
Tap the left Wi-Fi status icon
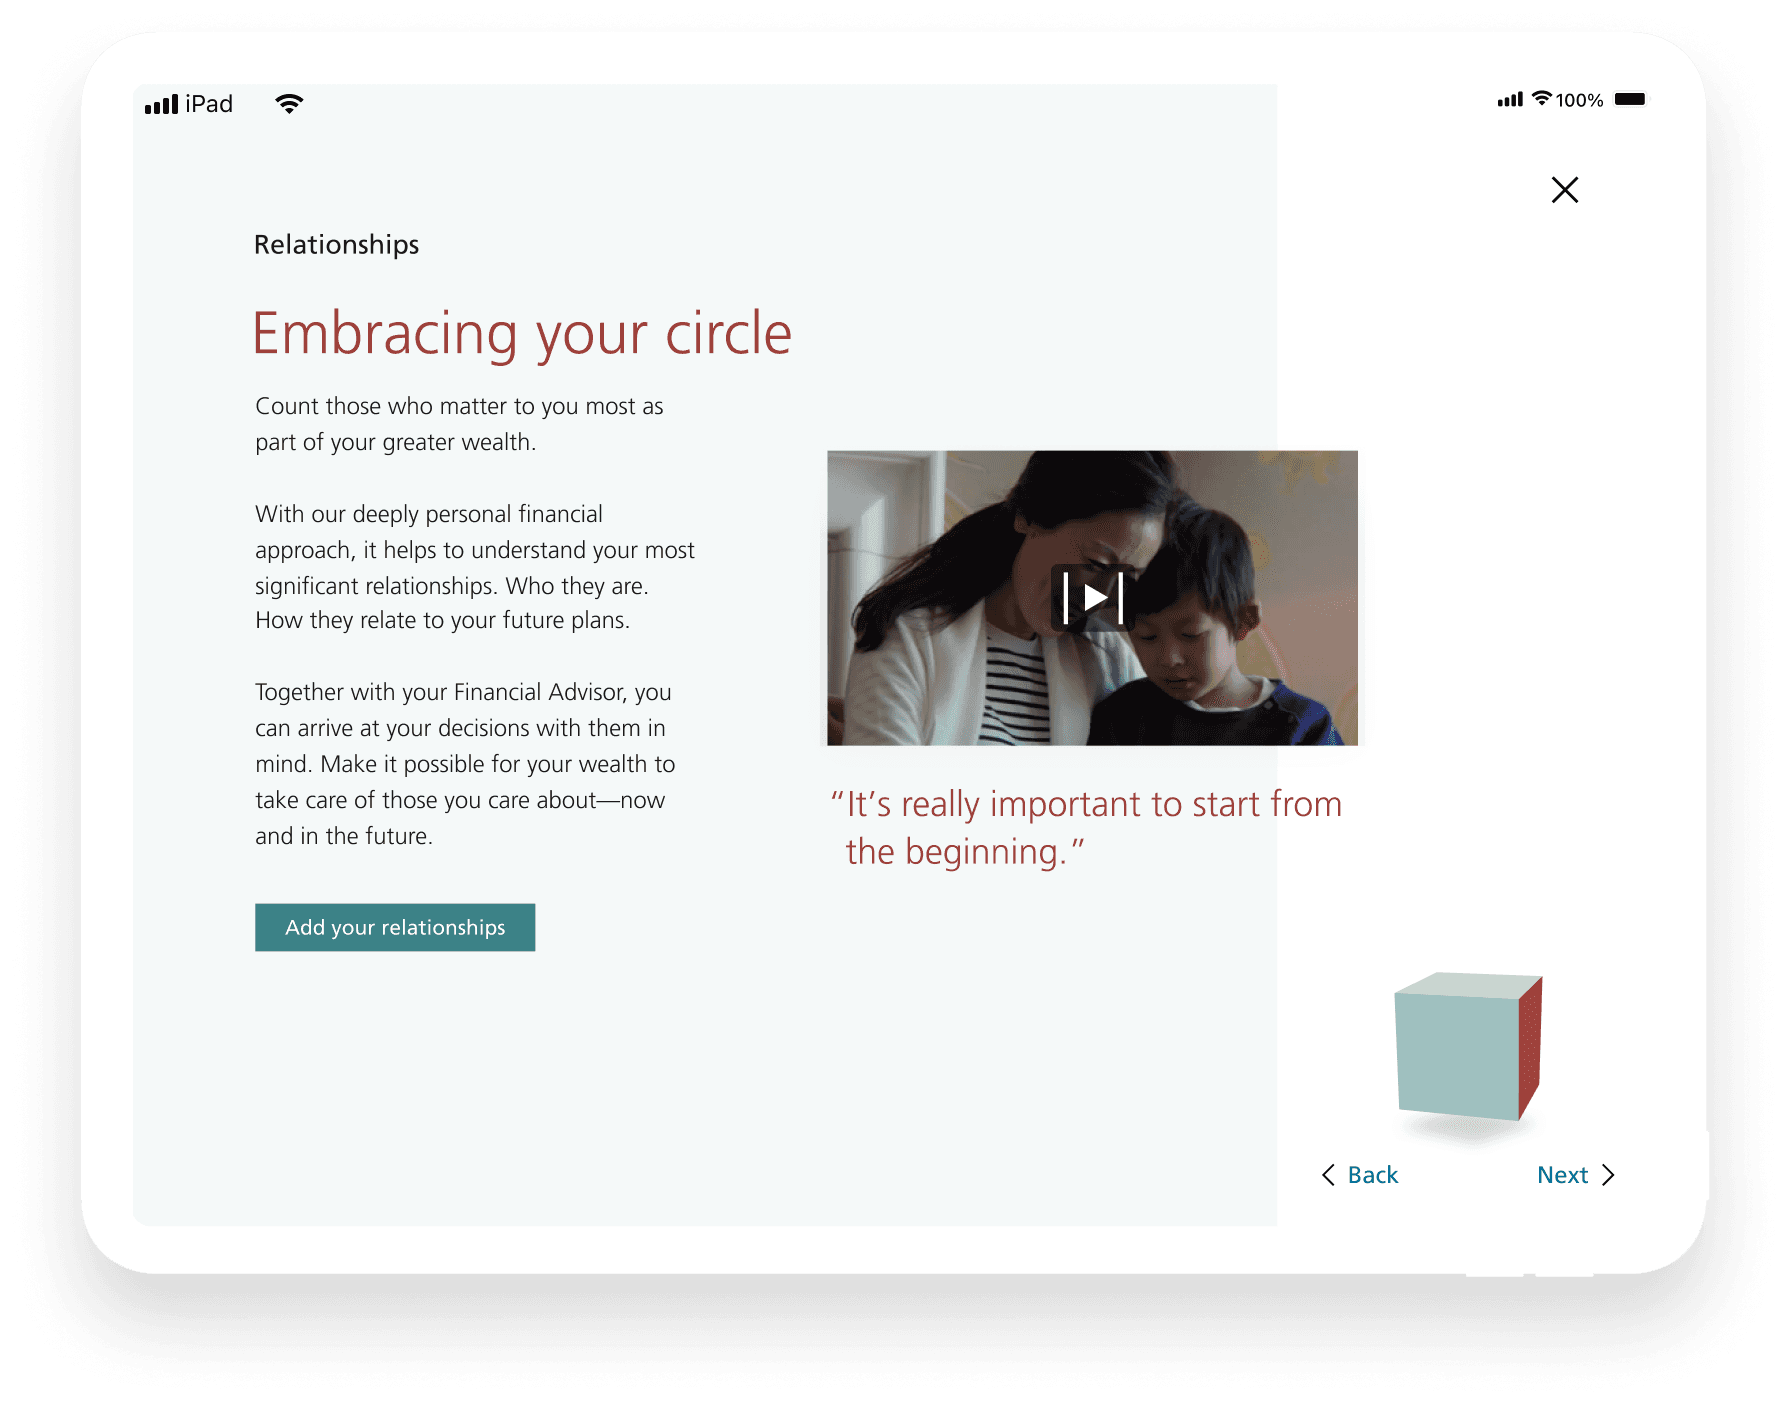289,104
